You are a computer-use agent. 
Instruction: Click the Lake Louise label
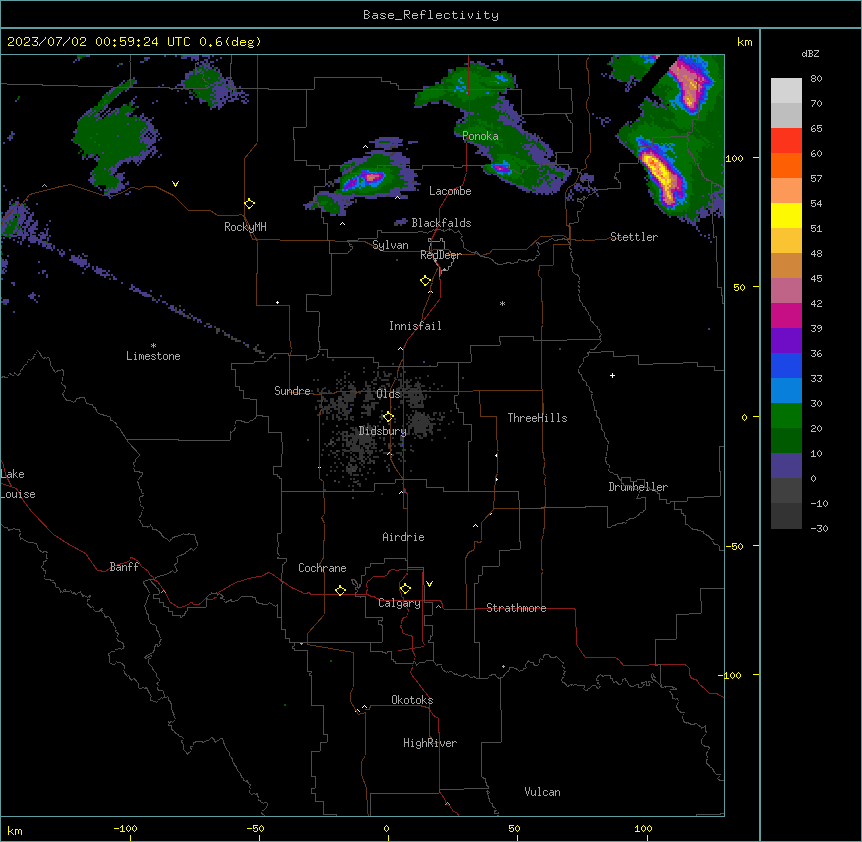(18, 484)
